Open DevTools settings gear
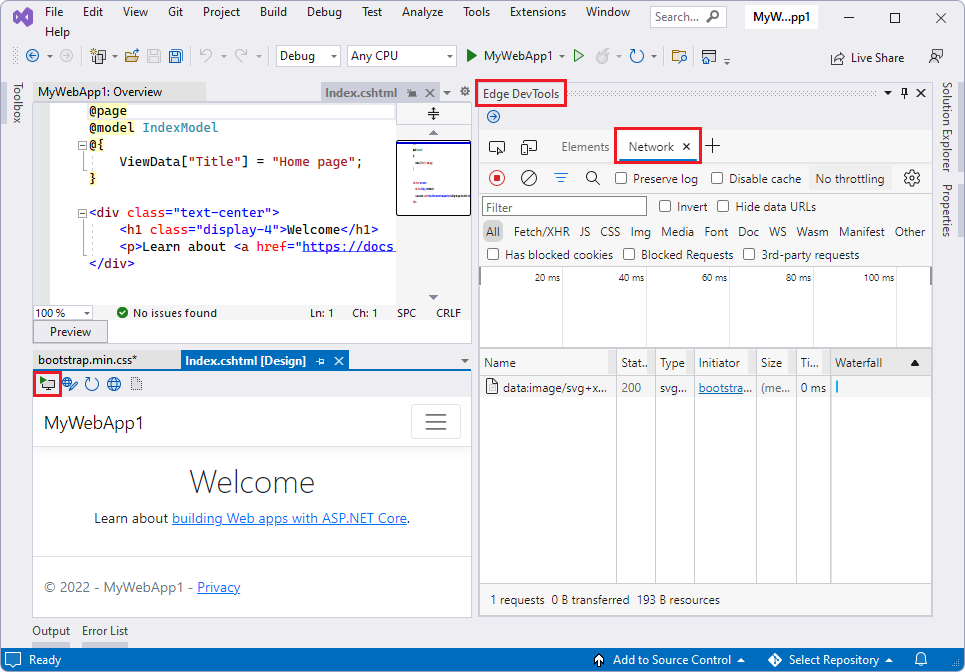 tap(911, 177)
